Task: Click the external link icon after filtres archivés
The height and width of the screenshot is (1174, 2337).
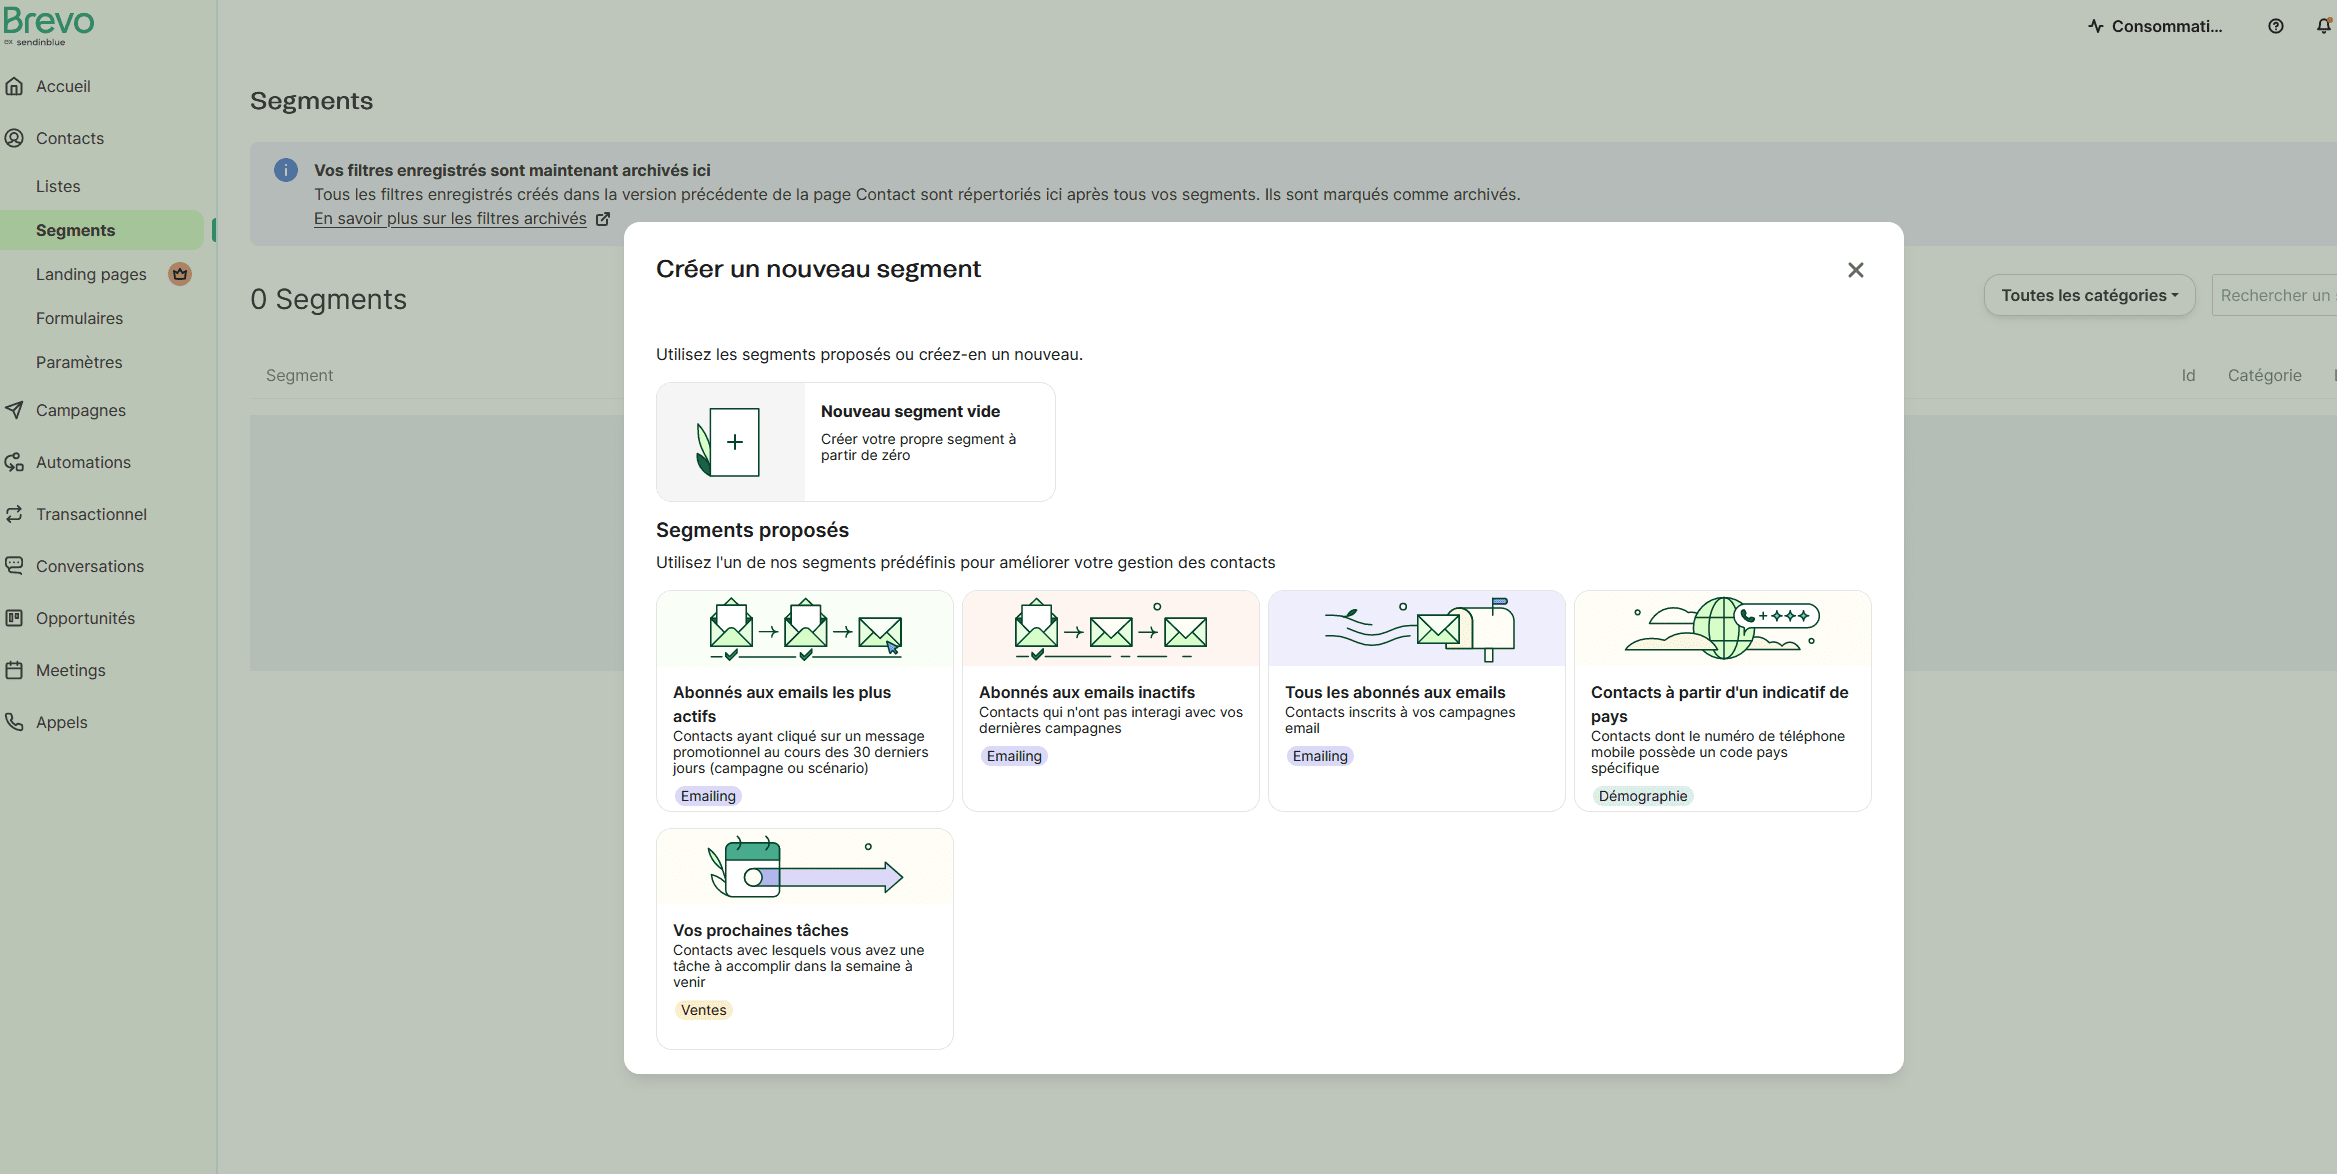Action: tap(603, 219)
